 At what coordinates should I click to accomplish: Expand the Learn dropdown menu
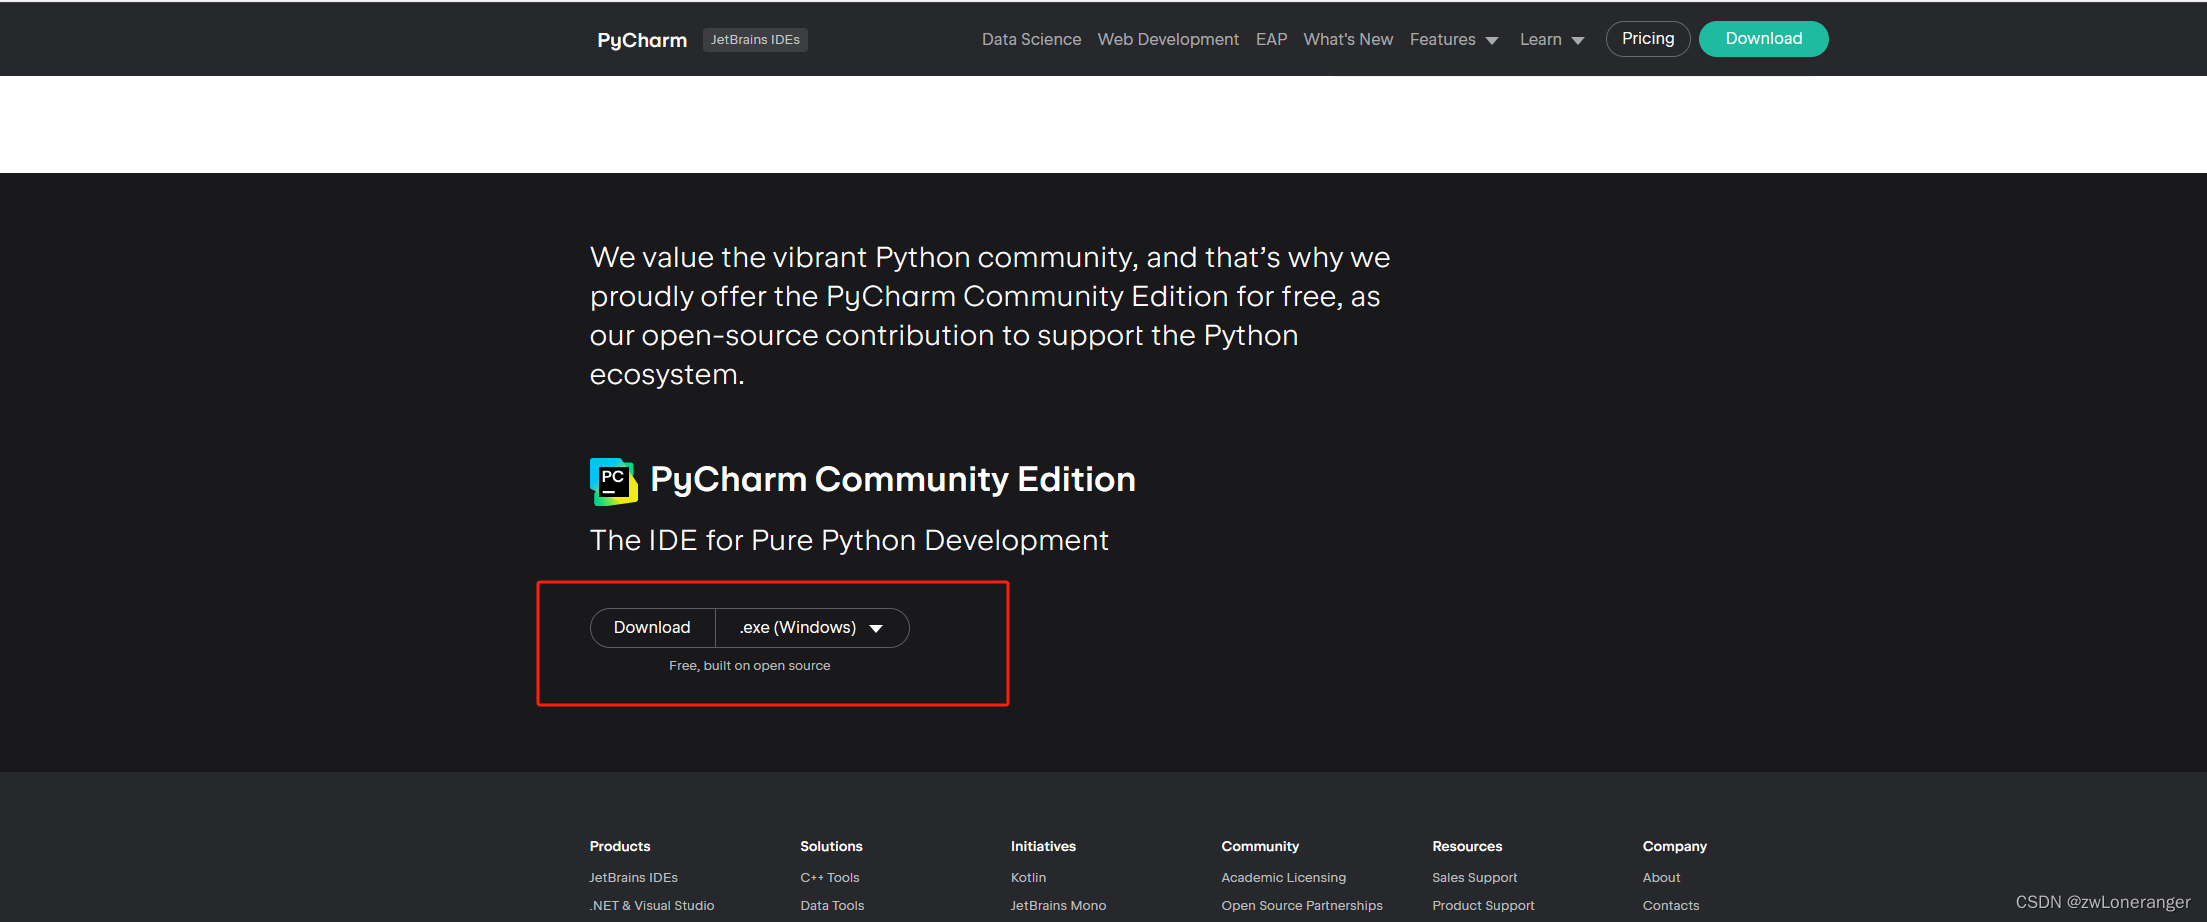click(1552, 39)
